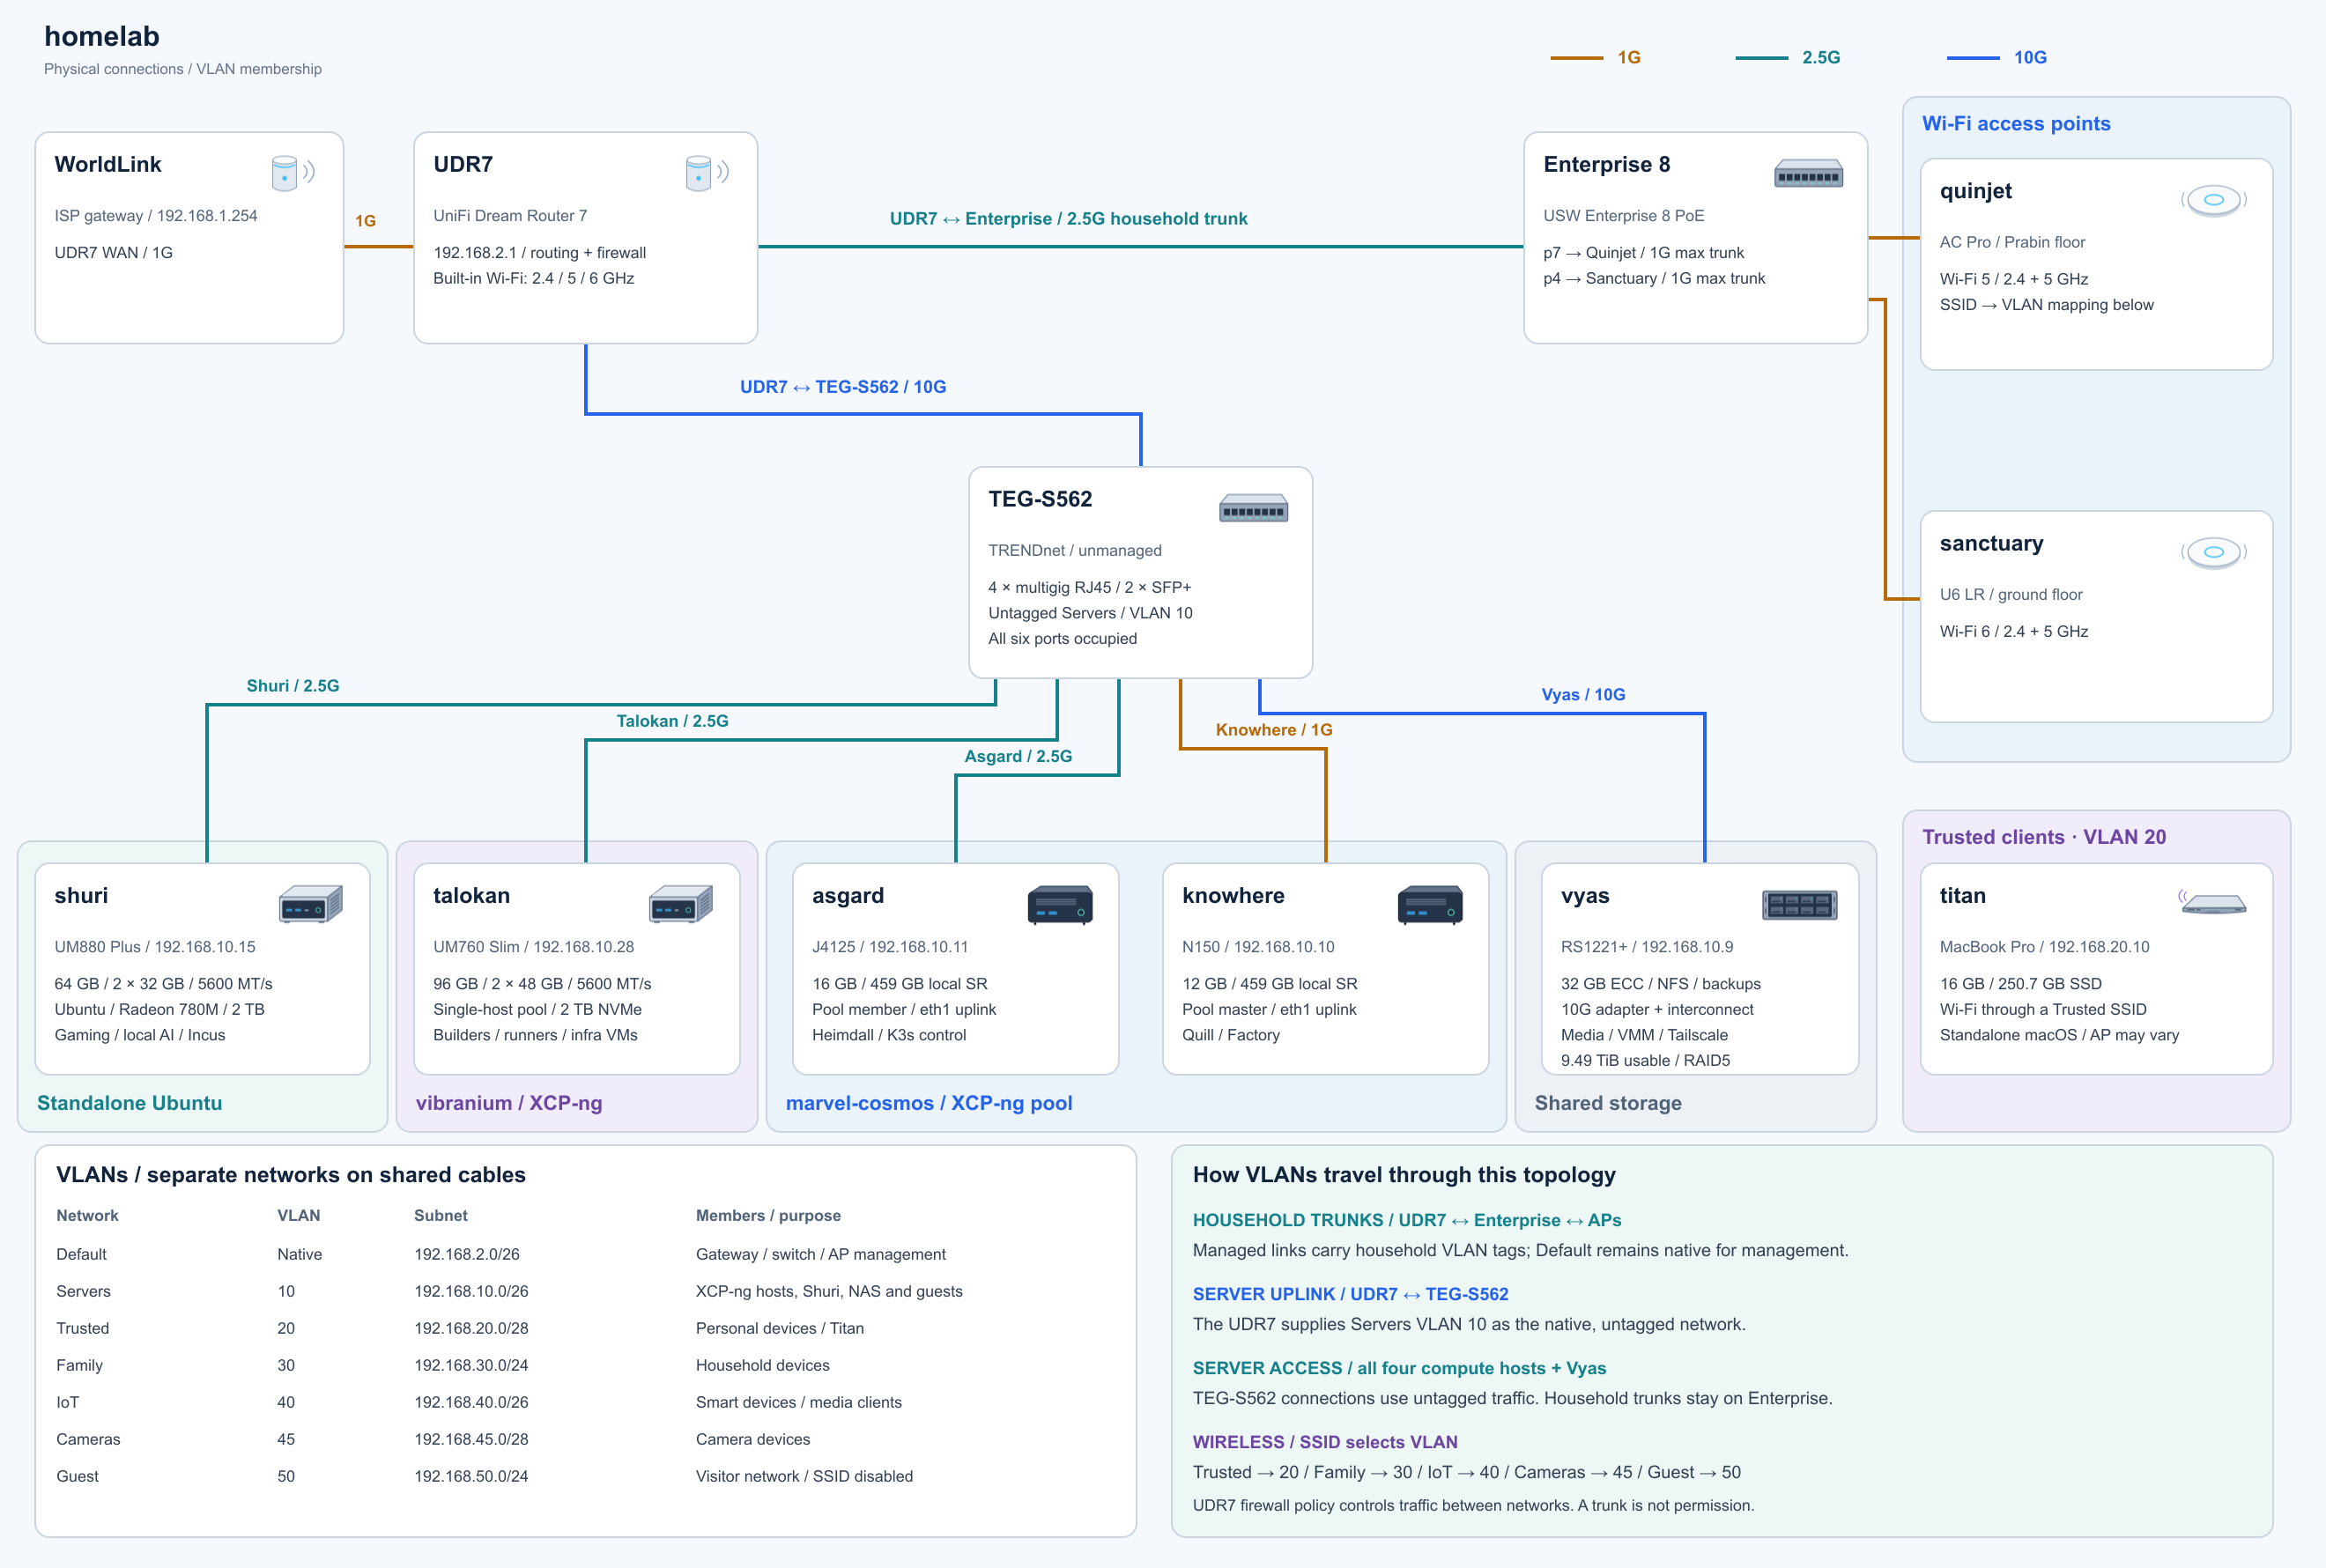Click 'All six ports occupied' text

(1062, 638)
